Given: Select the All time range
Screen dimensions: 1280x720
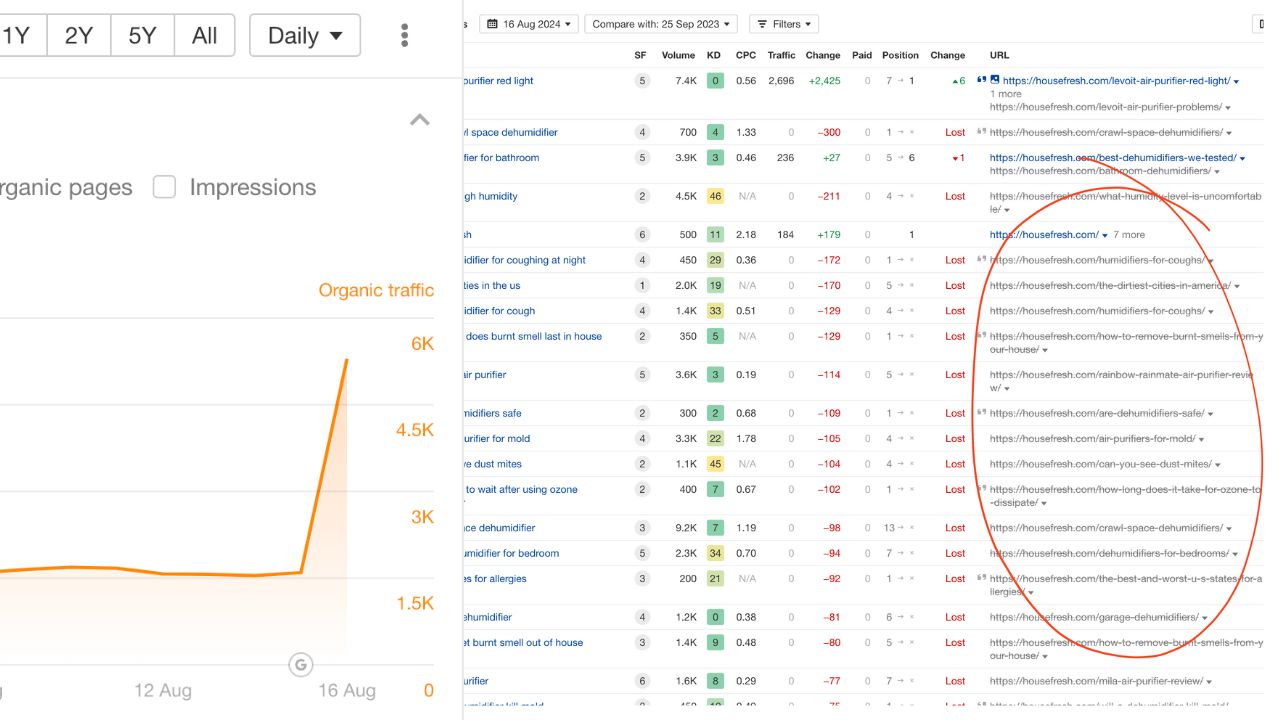Looking at the screenshot, I should 205,36.
